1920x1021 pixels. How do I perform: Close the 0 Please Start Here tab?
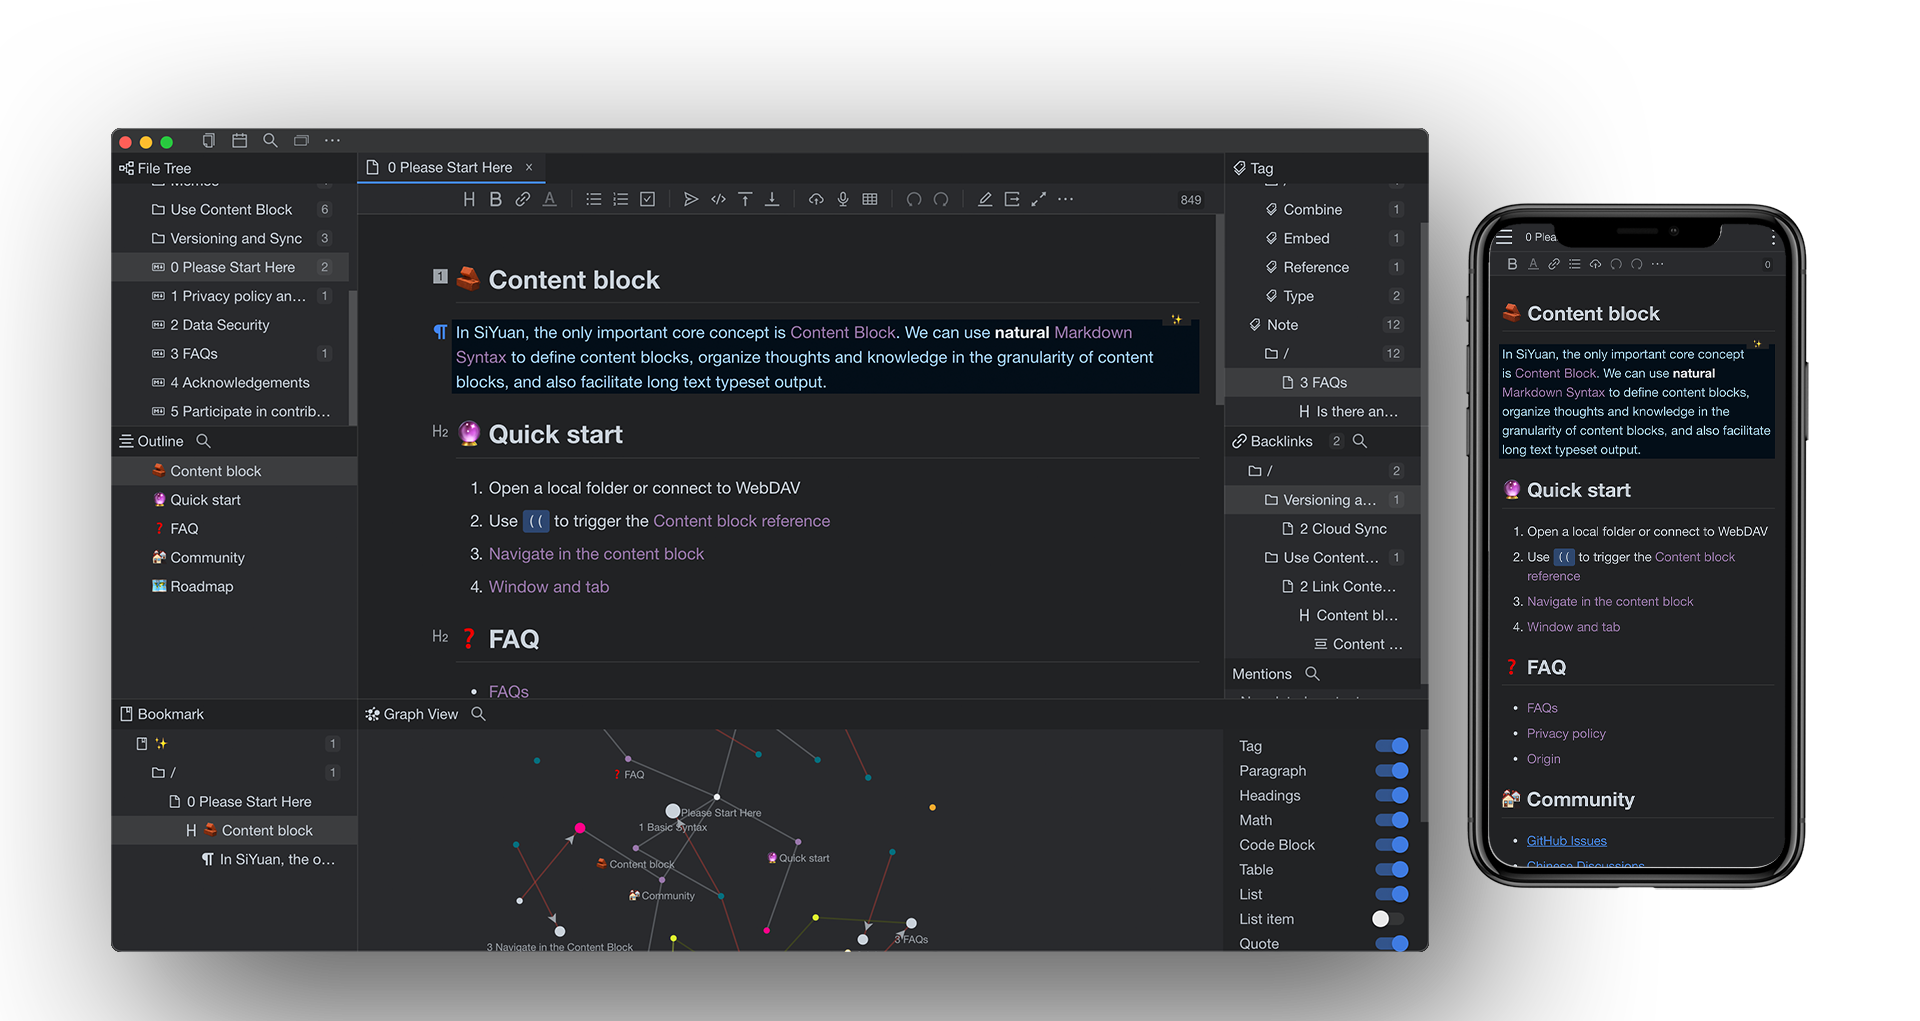pos(529,167)
